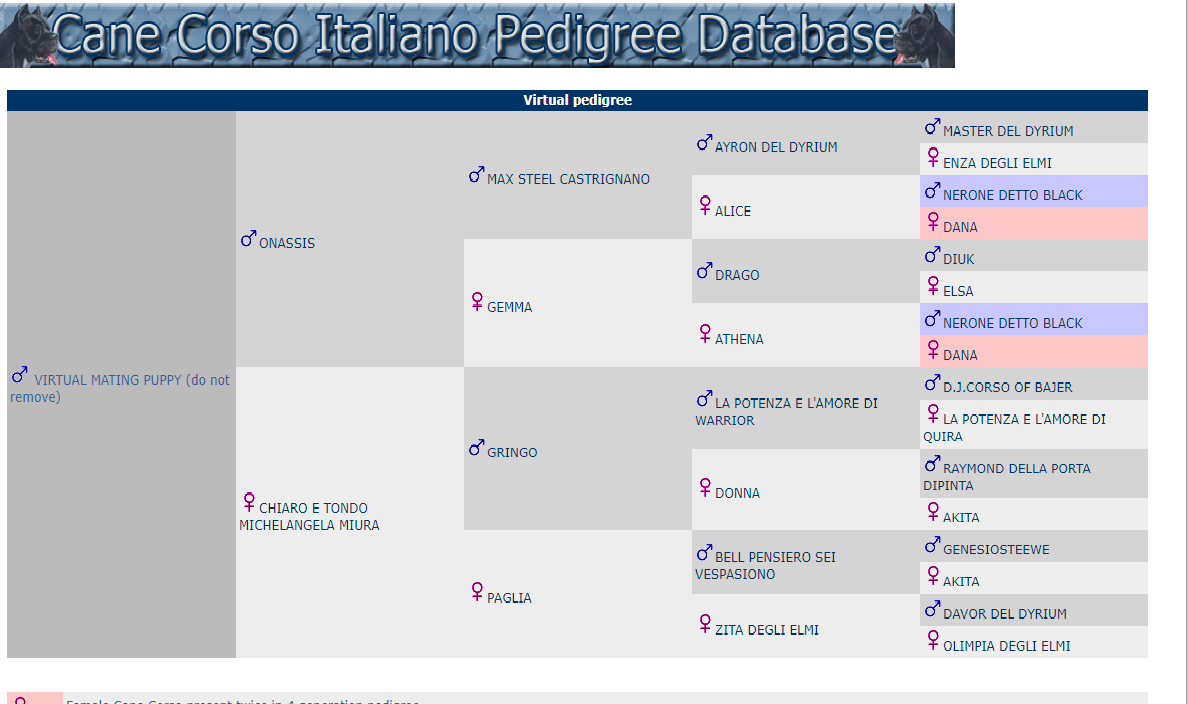Click male symbol beside LA POTENZA WARRIOR

click(x=705, y=399)
